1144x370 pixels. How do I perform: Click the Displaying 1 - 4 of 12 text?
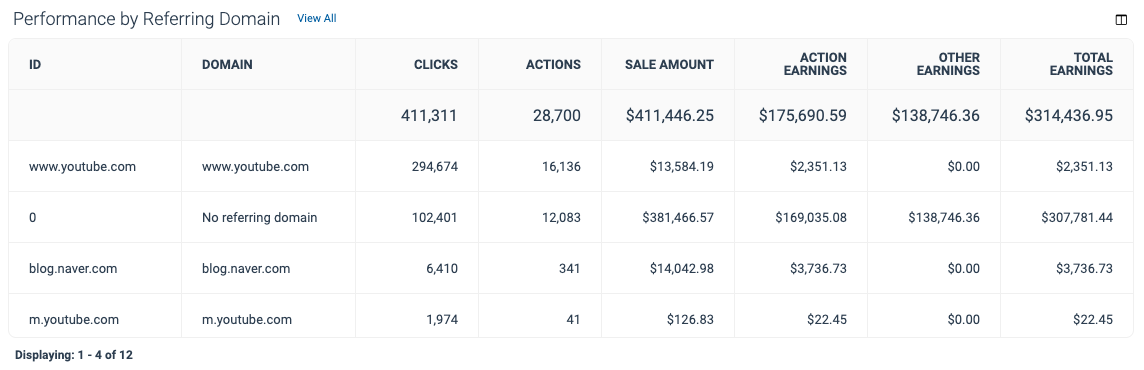point(74,355)
